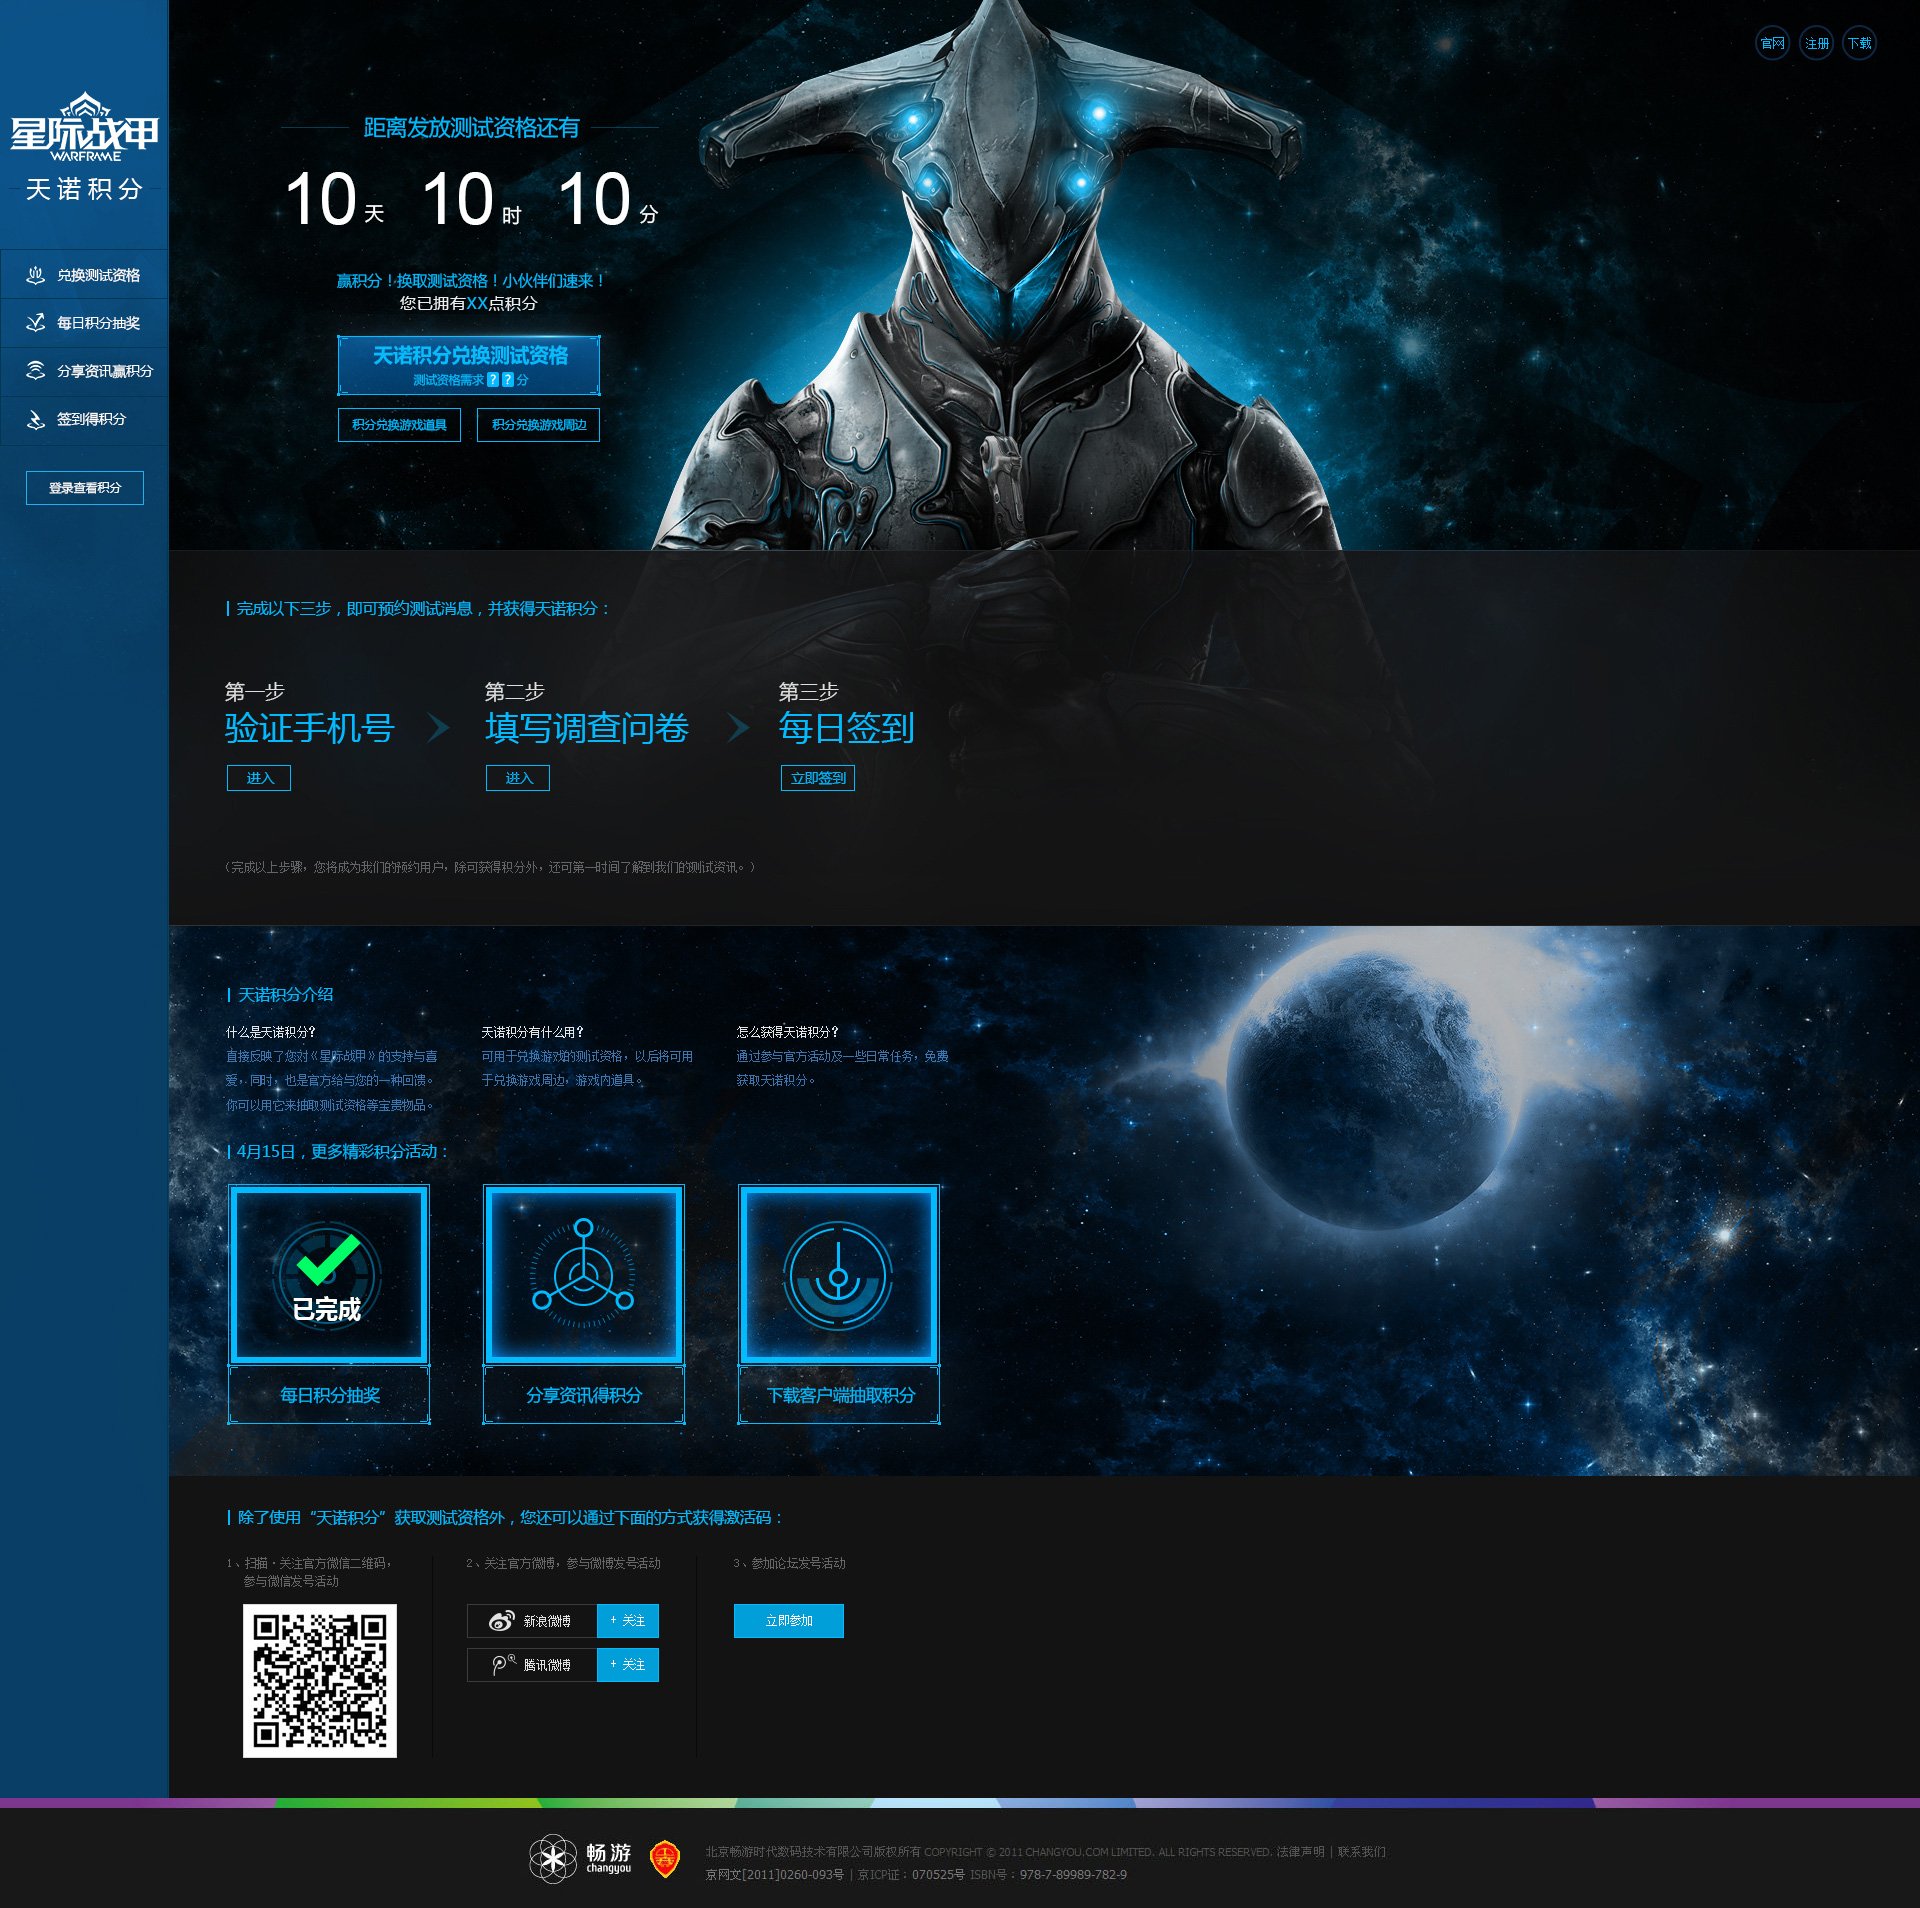Follow 新浪微博 with + 关注
The image size is (1920, 1908).
(x=628, y=1621)
